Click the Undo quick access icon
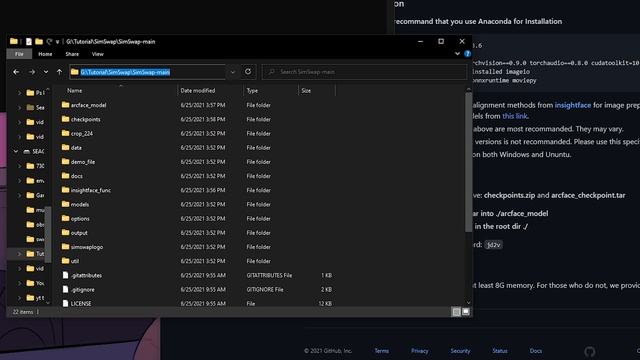Screen dimensions: 640x360 (x=49, y=41)
